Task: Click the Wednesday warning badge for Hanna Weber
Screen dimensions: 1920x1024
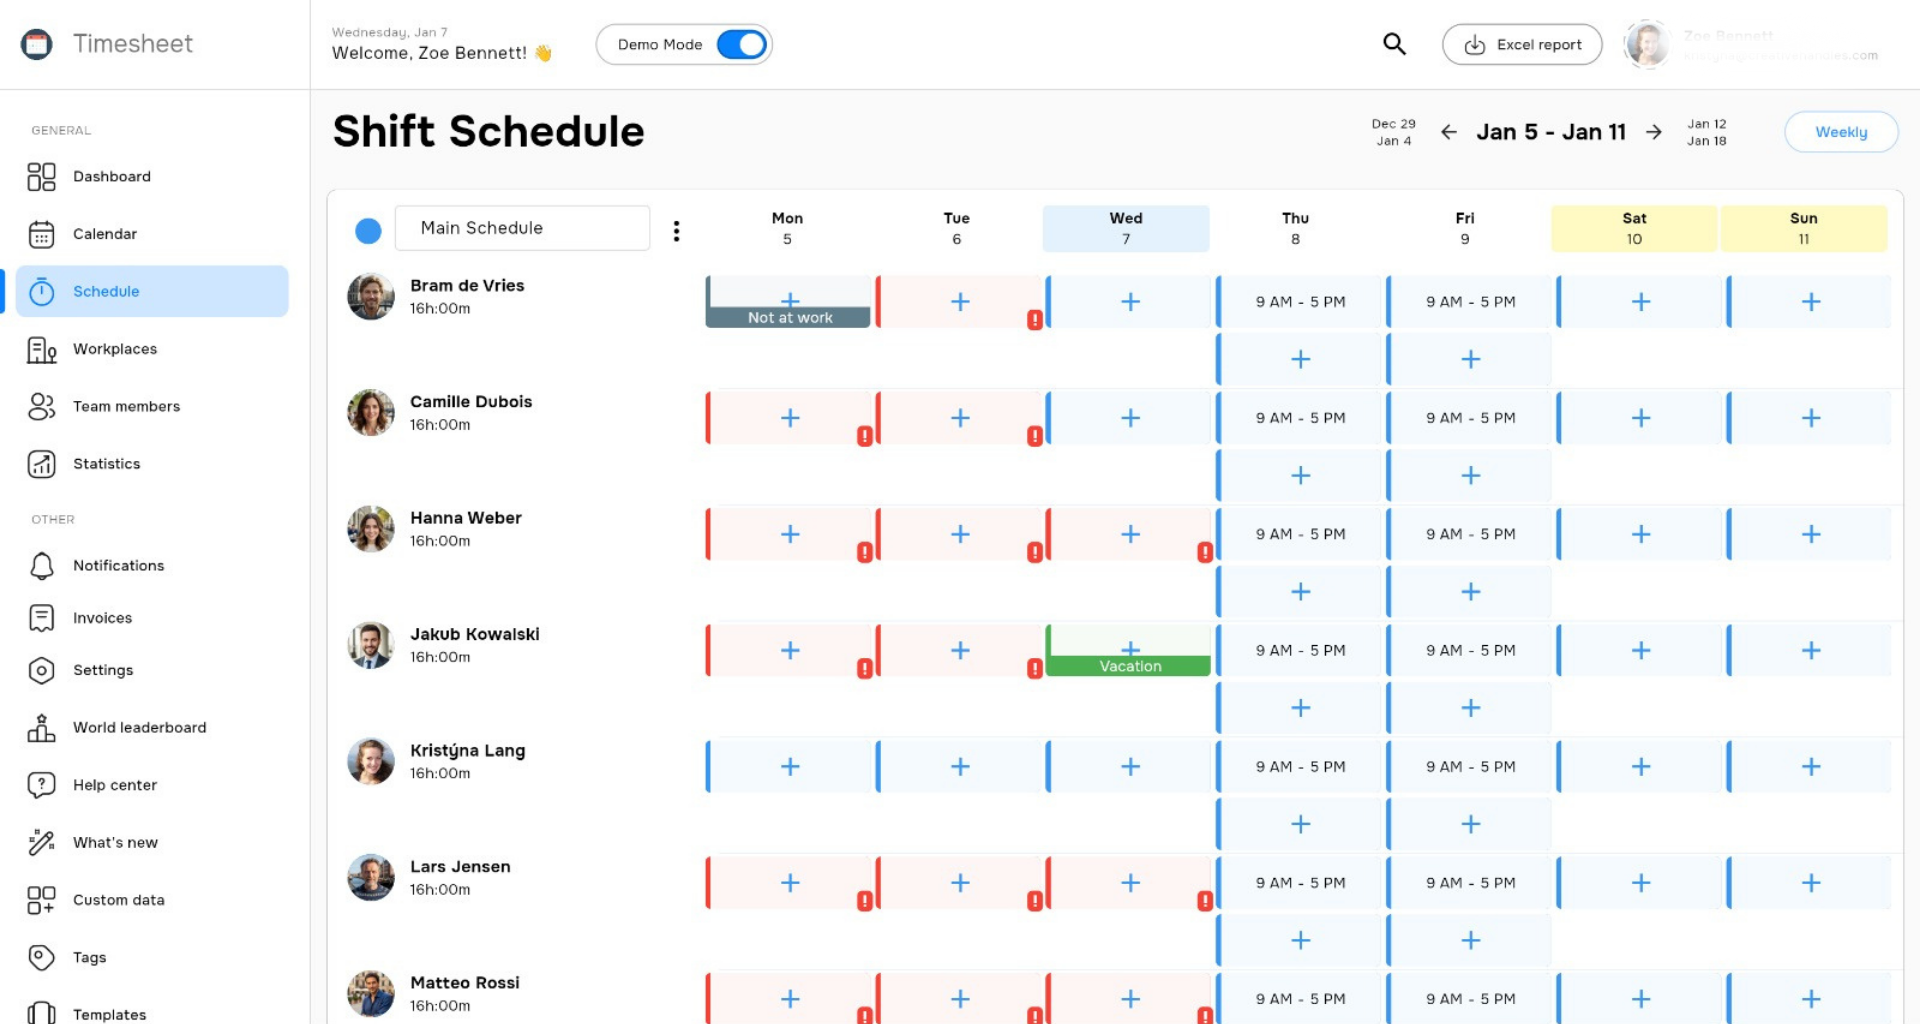Action: 1205,552
